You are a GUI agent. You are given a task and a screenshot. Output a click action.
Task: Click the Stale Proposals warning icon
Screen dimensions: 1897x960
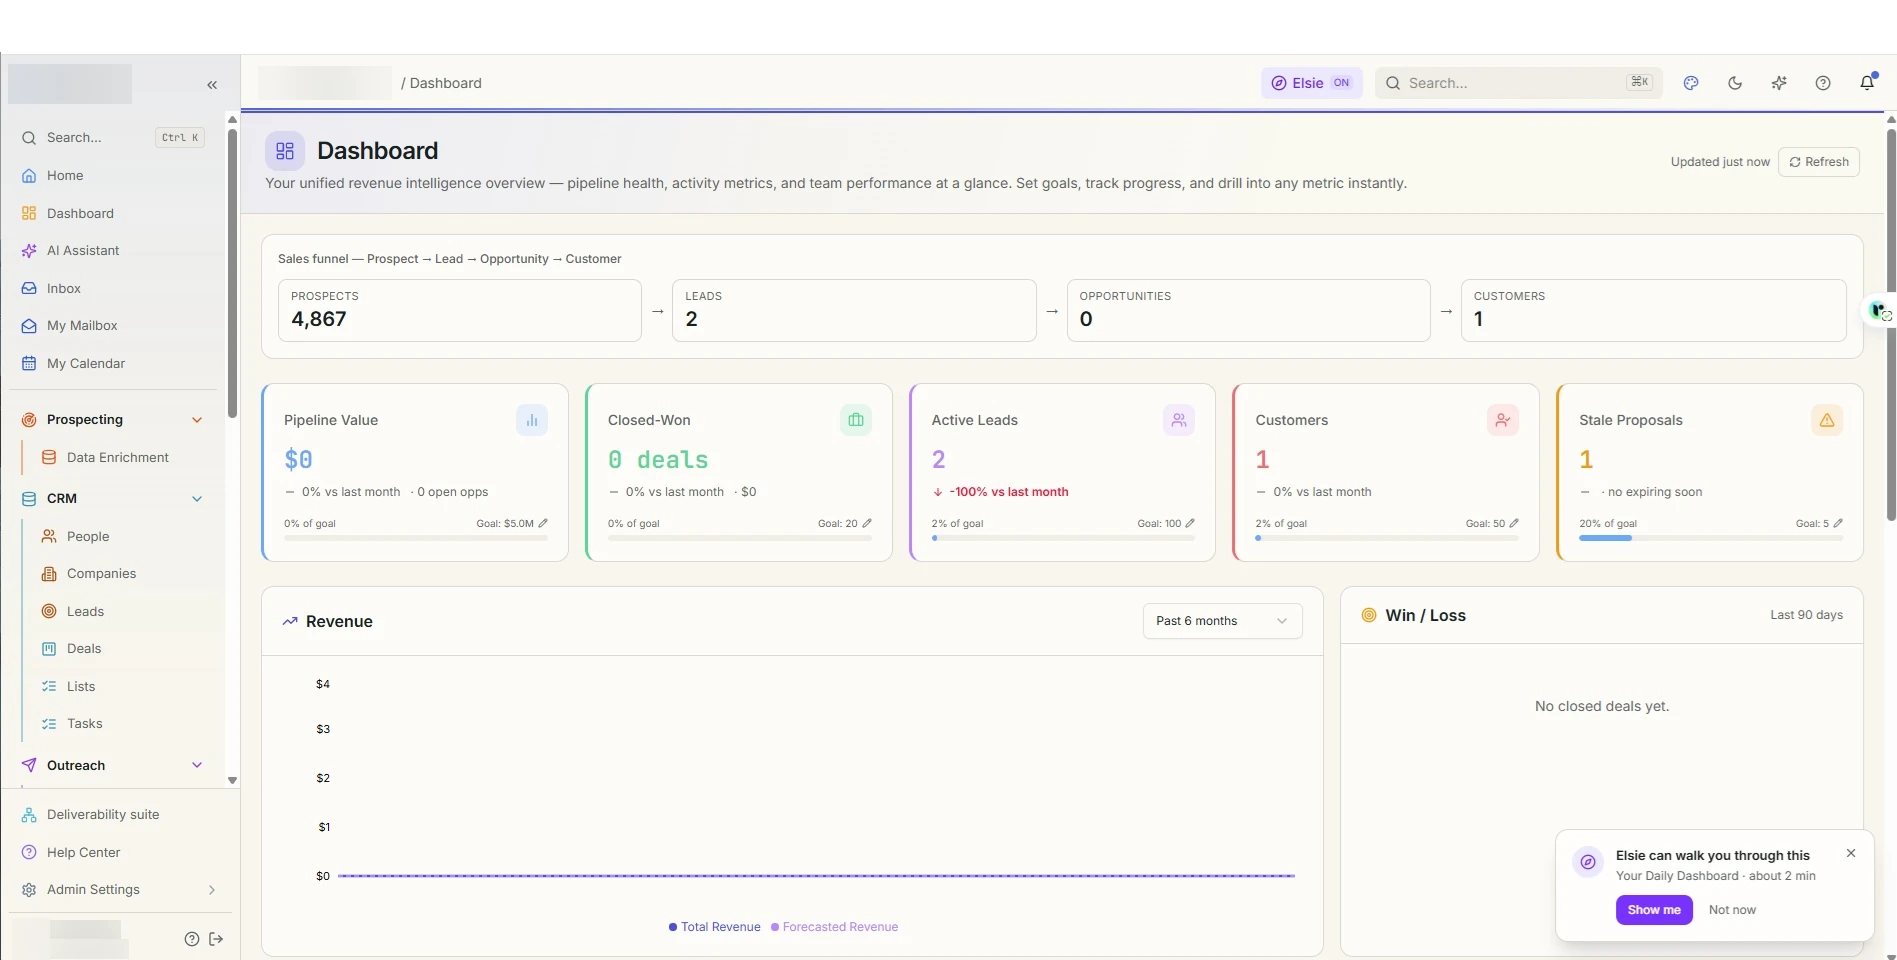pyautogui.click(x=1827, y=420)
